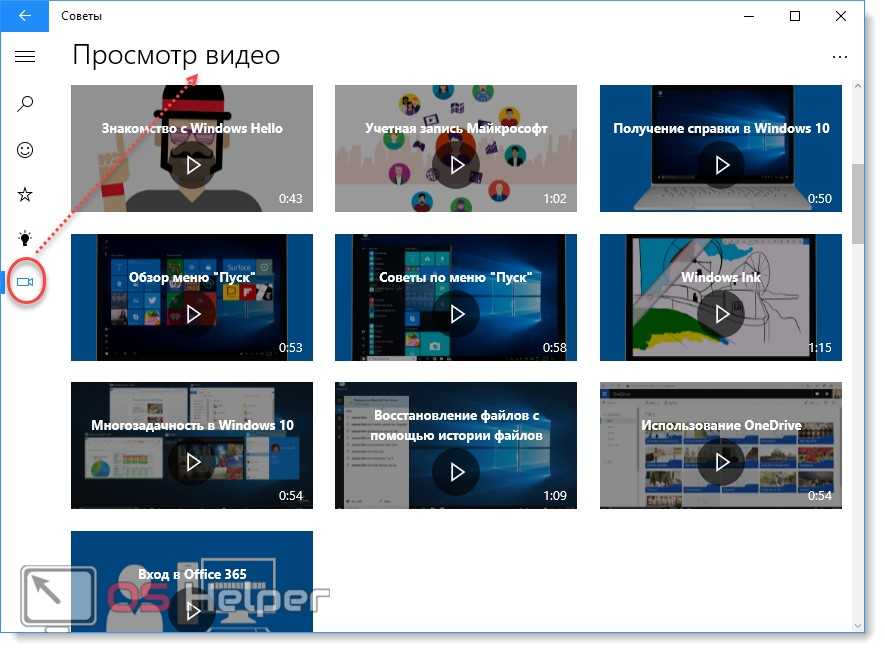Viewport: 885px width, 653px height.
Task: Play the Восстановление файлов video
Action: pyautogui.click(x=456, y=470)
